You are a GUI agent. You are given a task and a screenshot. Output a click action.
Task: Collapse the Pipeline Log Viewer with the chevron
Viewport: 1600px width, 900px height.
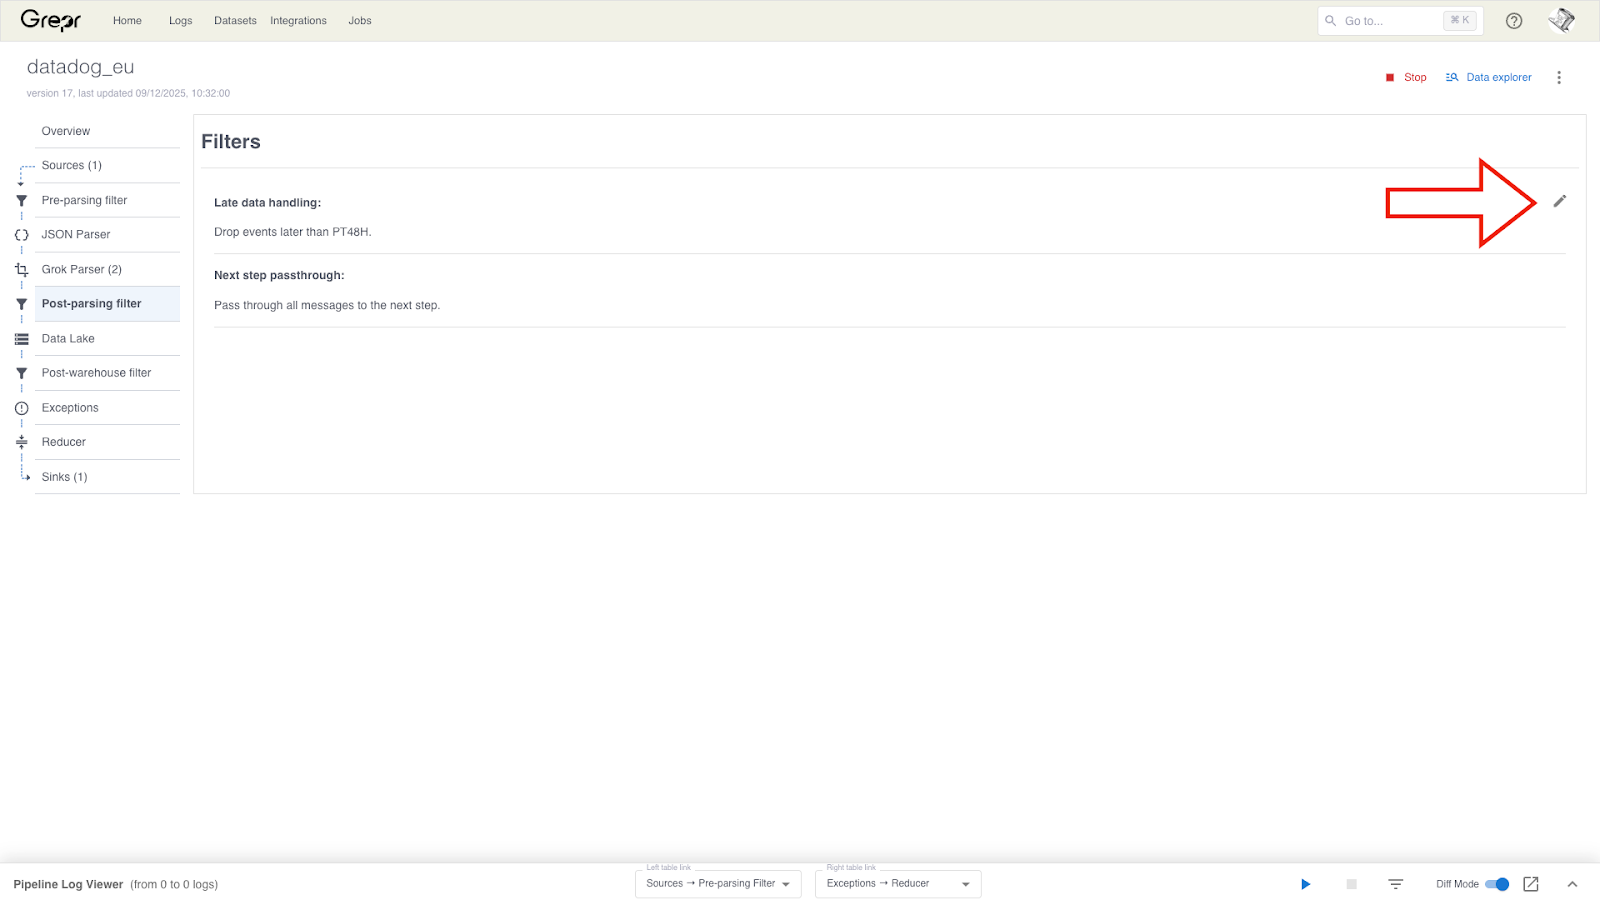1572,884
